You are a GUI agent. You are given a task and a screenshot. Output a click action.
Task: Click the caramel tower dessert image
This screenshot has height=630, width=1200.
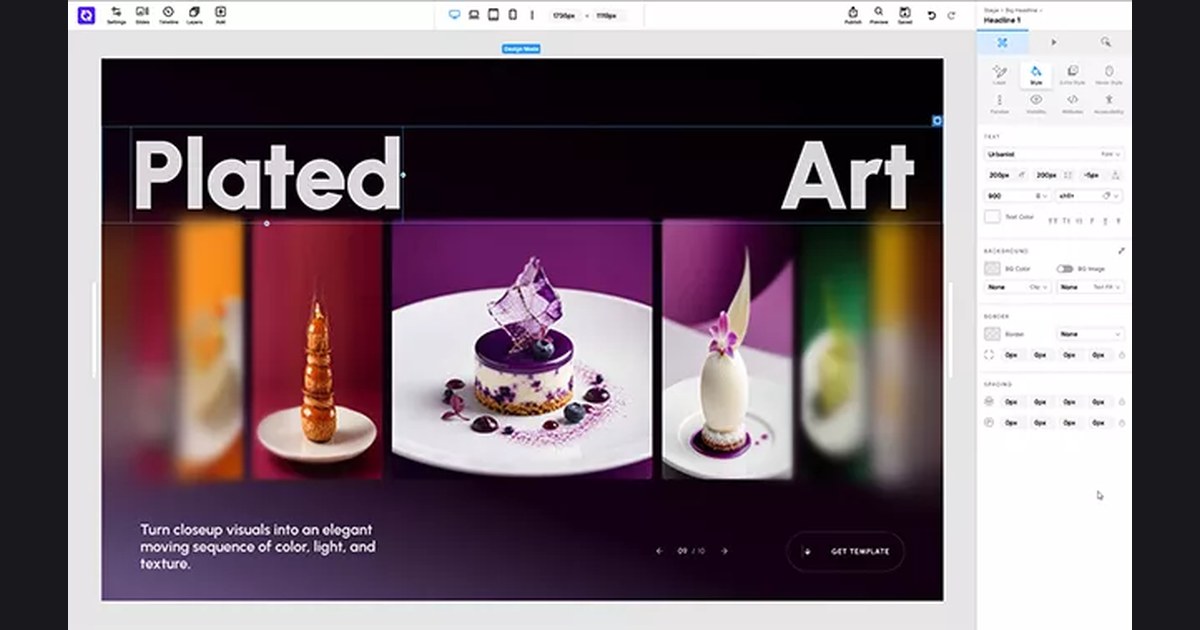317,350
